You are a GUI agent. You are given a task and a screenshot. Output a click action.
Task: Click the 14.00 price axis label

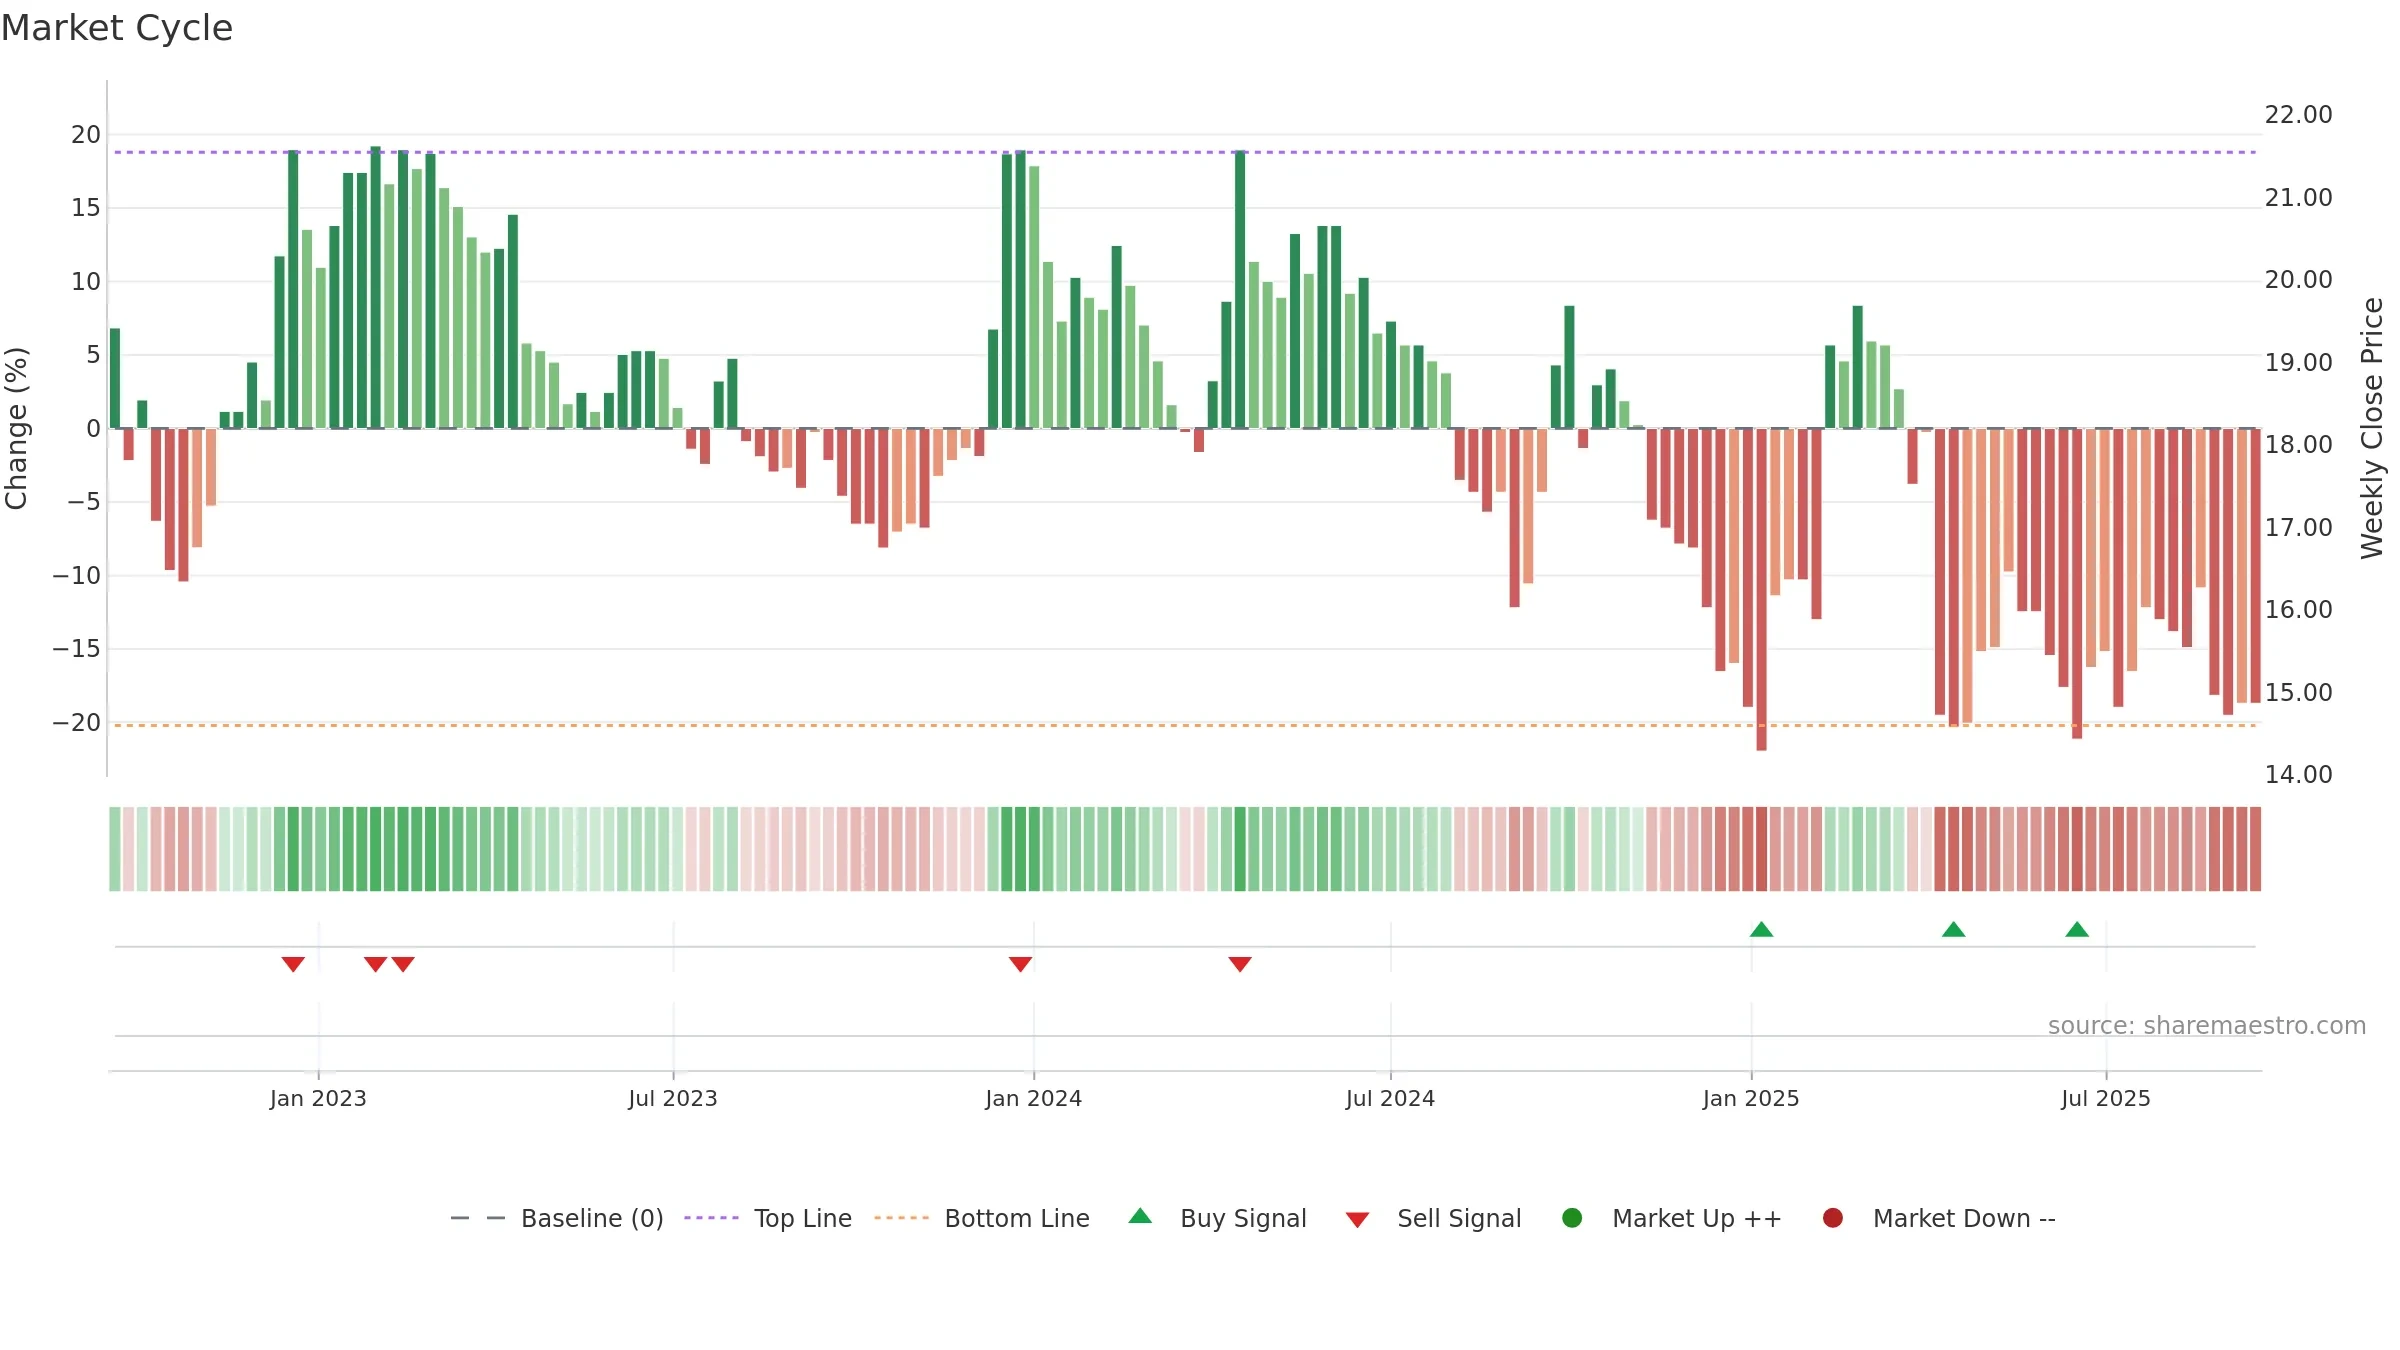tap(2299, 775)
